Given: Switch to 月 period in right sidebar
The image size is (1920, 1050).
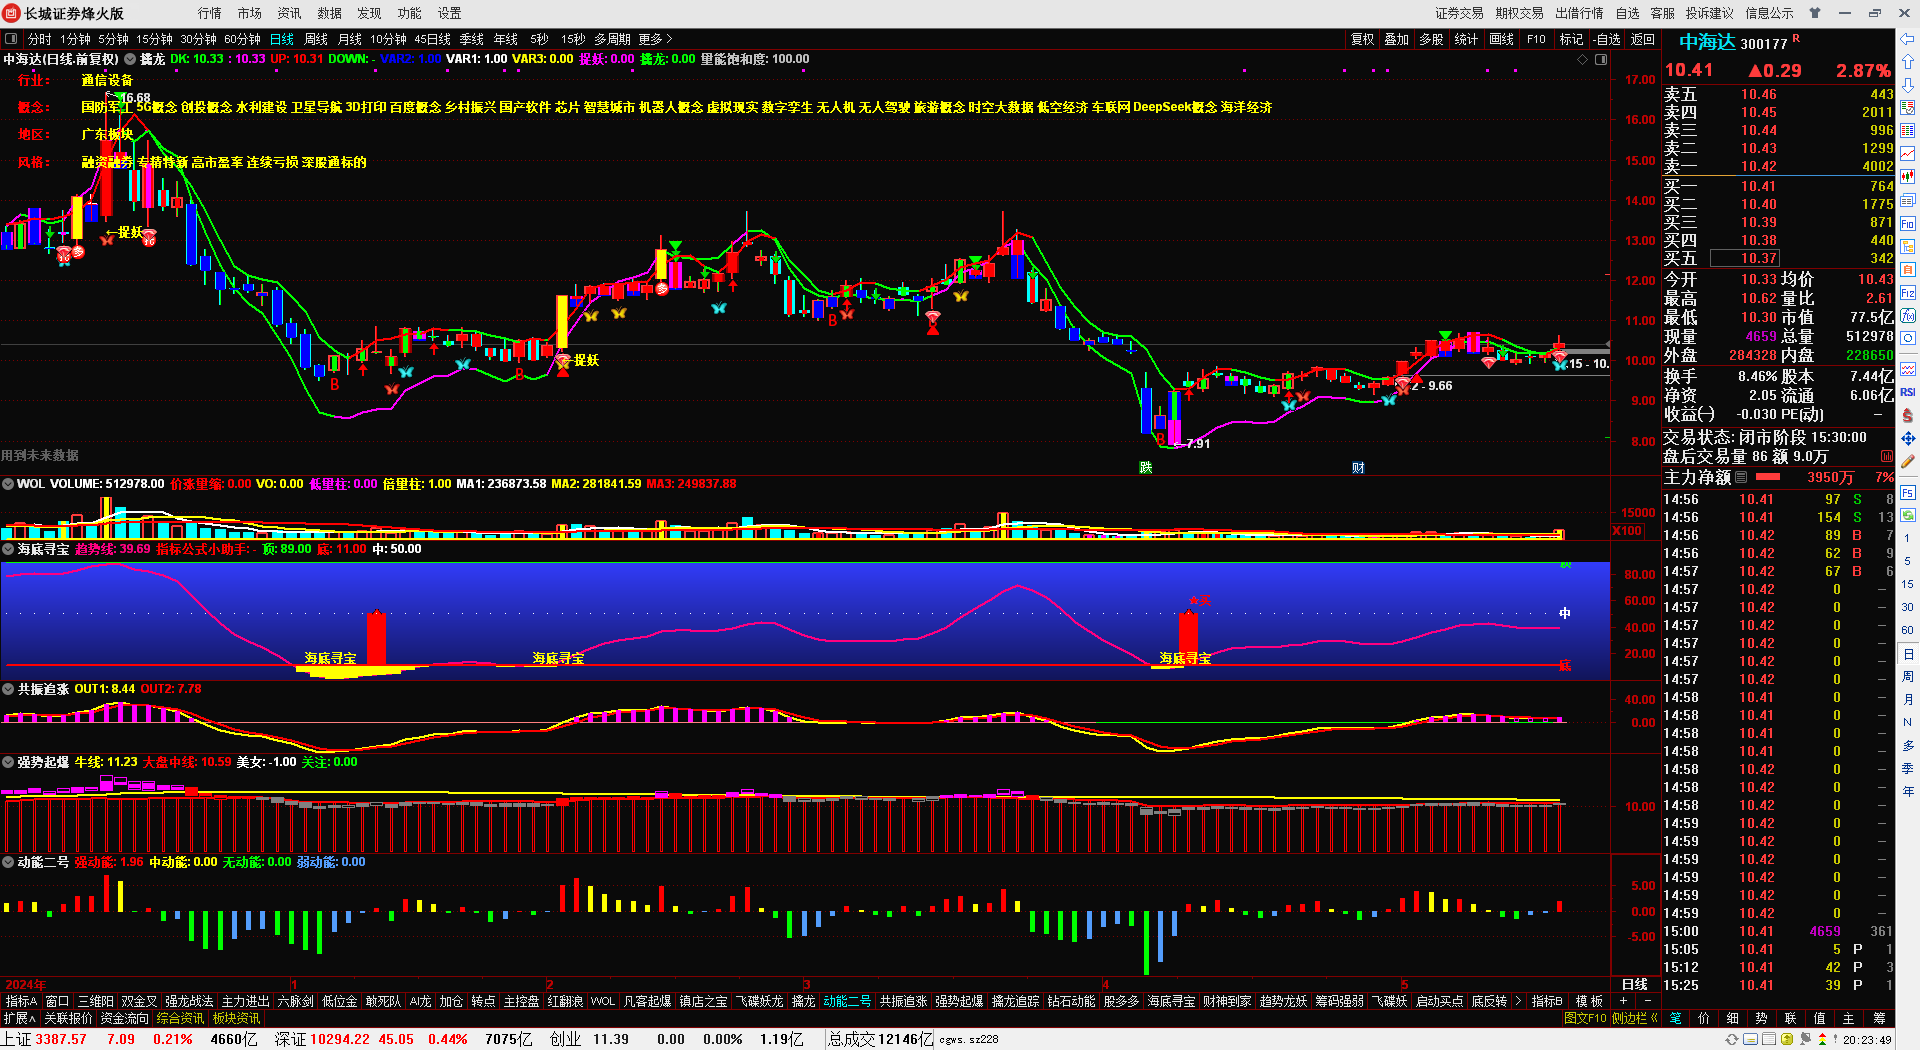Looking at the screenshot, I should coord(1908,700).
